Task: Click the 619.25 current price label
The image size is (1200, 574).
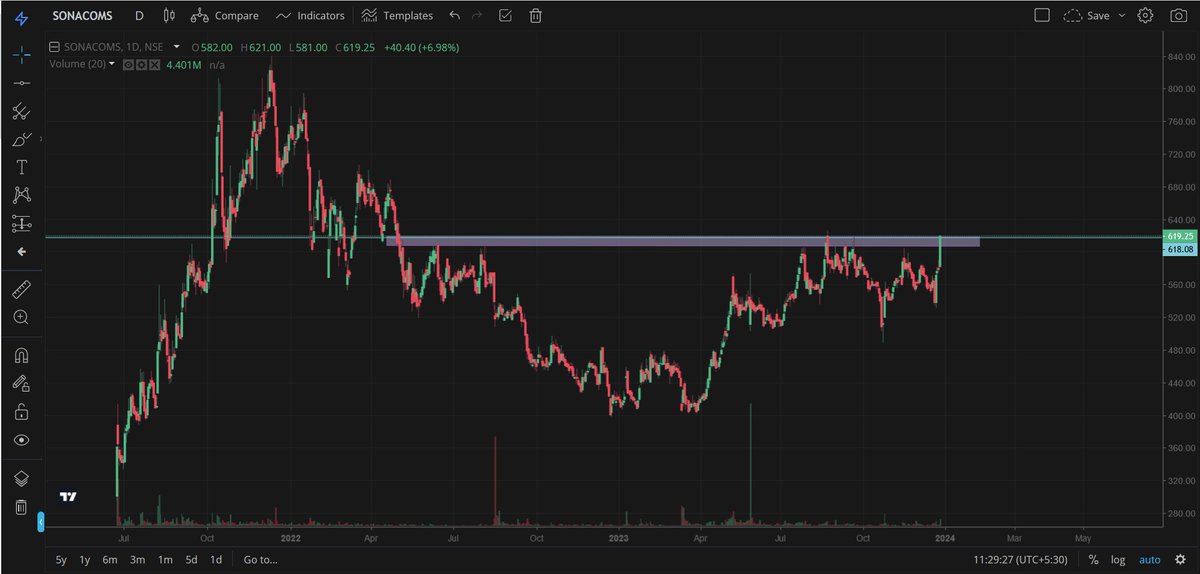Action: click(x=1180, y=236)
